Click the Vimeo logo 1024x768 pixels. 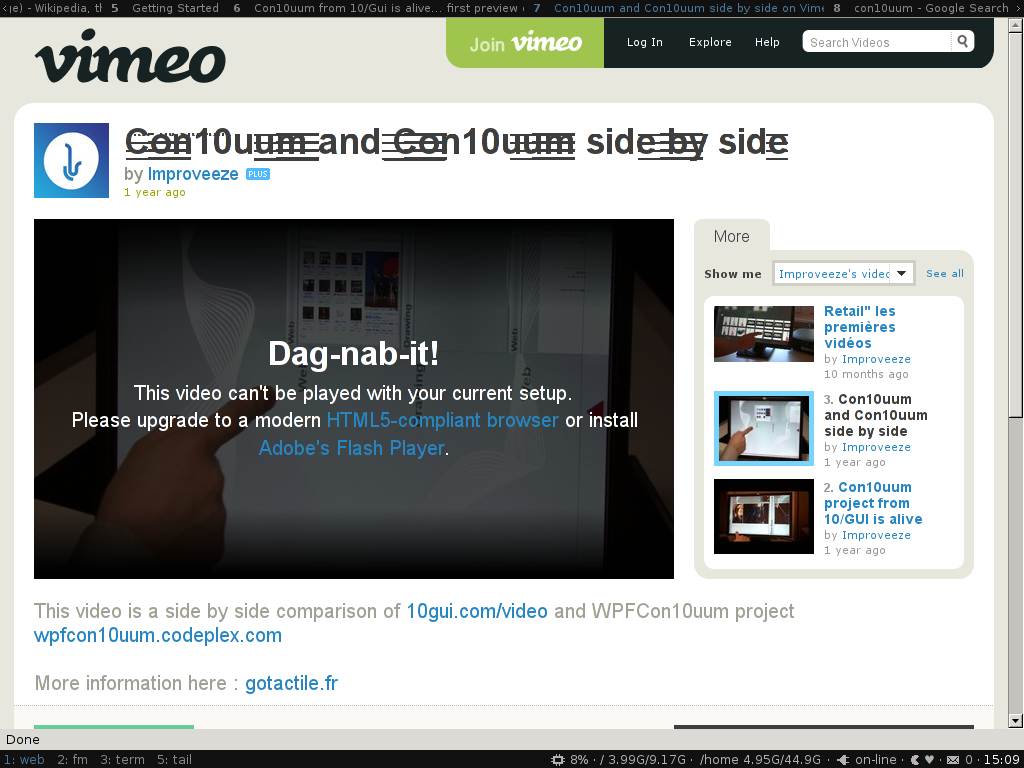tap(130, 56)
